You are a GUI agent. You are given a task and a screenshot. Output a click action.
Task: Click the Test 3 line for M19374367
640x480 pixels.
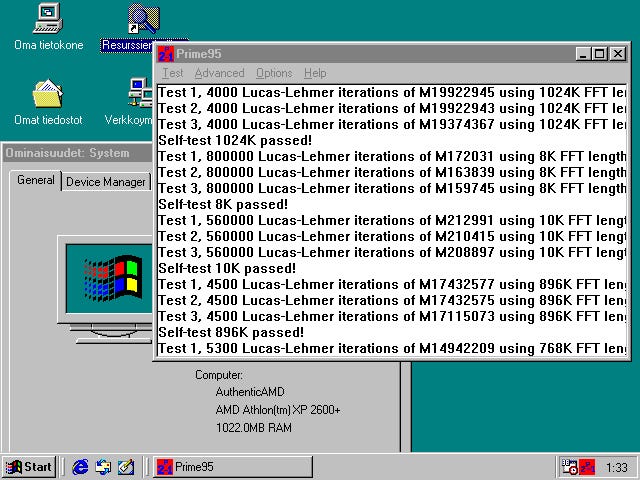(x=392, y=124)
